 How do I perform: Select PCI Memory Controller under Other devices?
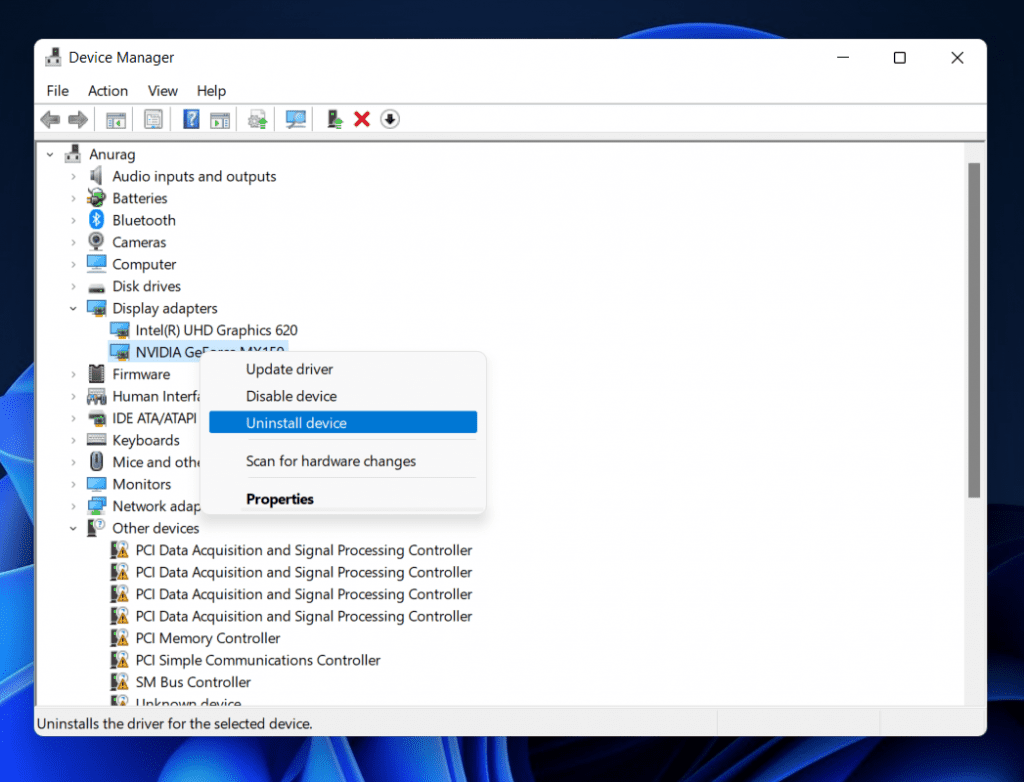pos(208,638)
